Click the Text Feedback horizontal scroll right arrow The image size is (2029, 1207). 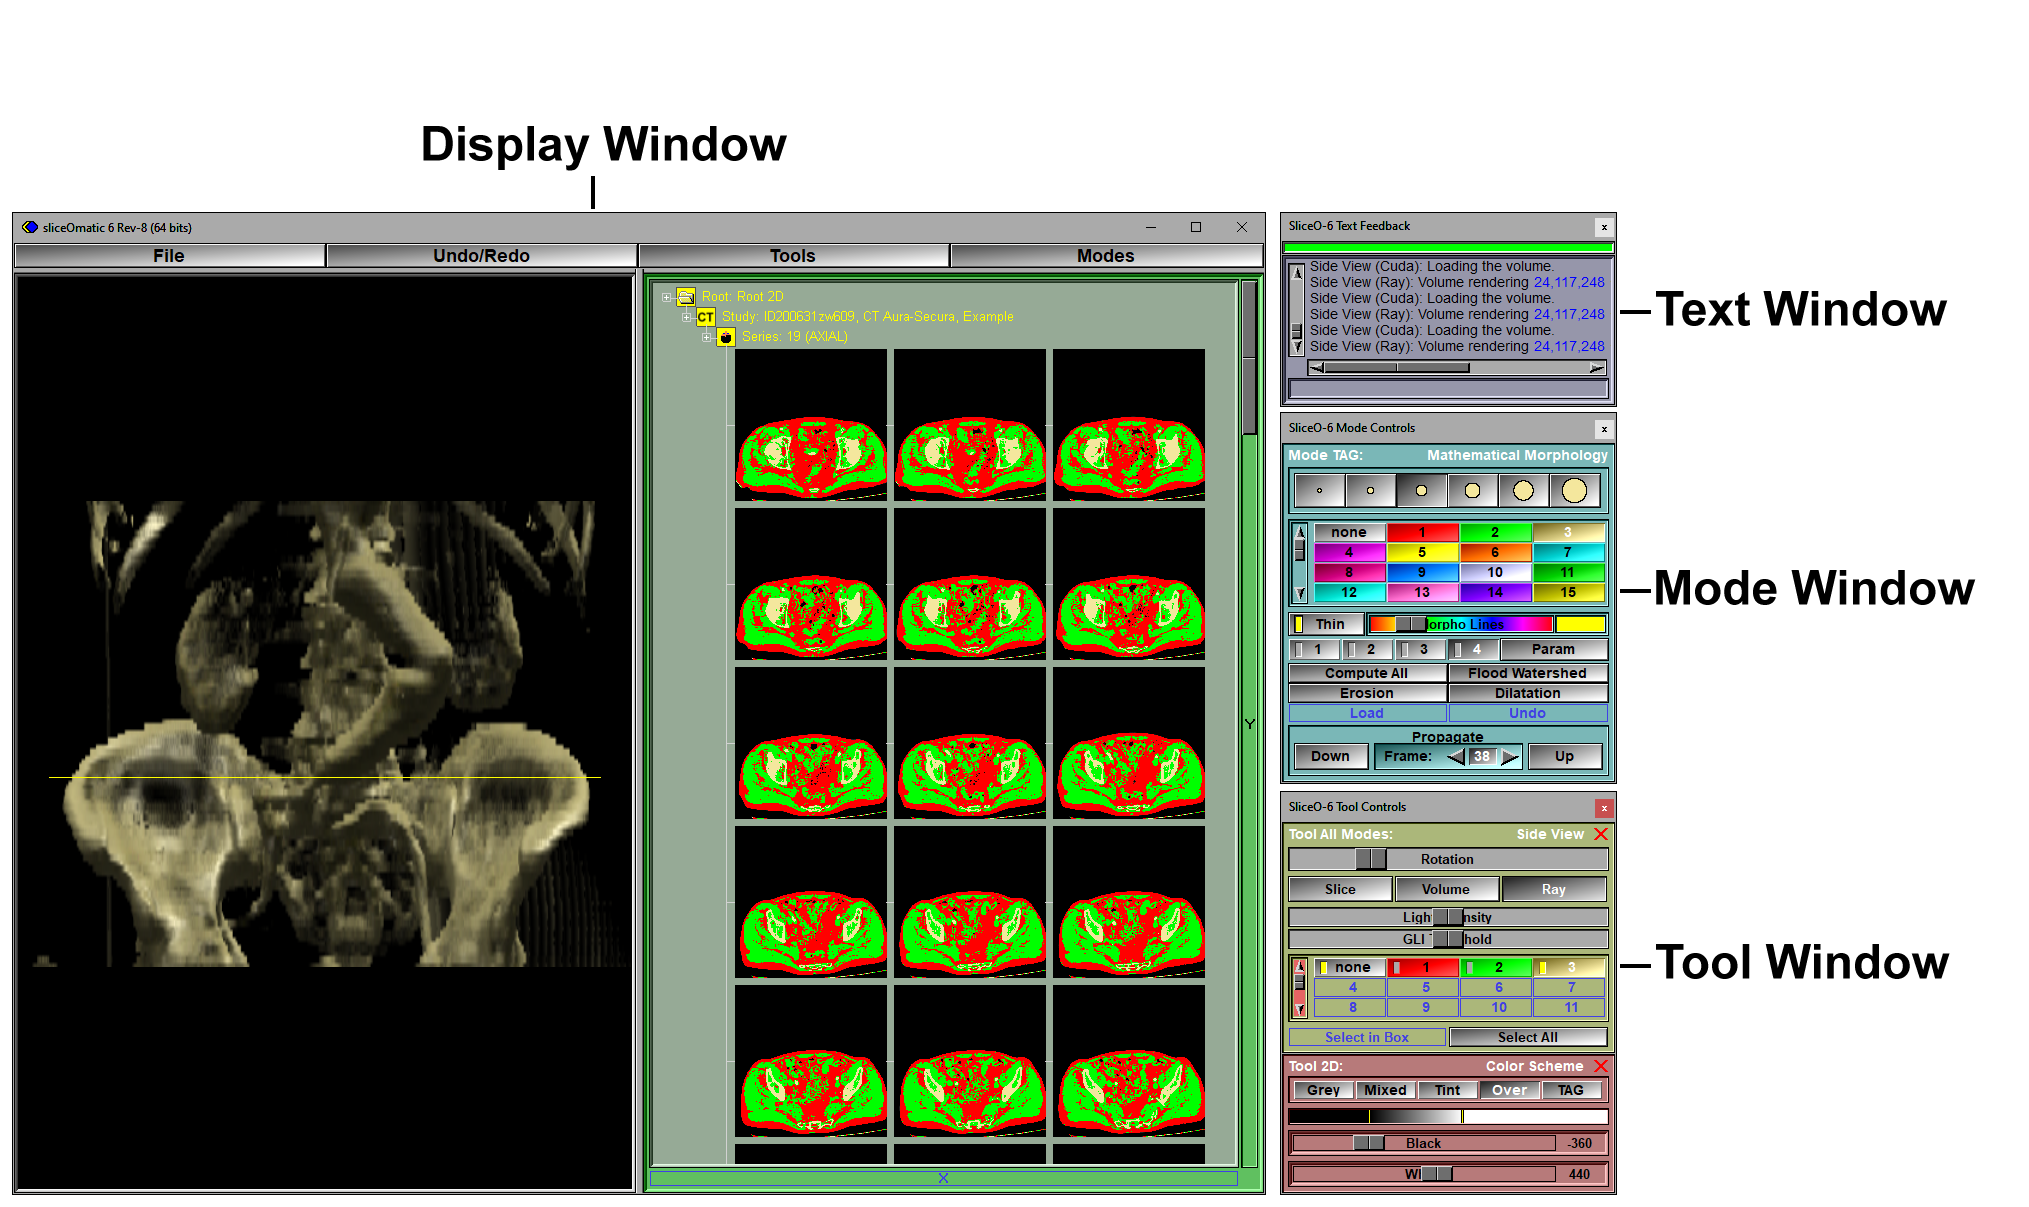point(1597,368)
